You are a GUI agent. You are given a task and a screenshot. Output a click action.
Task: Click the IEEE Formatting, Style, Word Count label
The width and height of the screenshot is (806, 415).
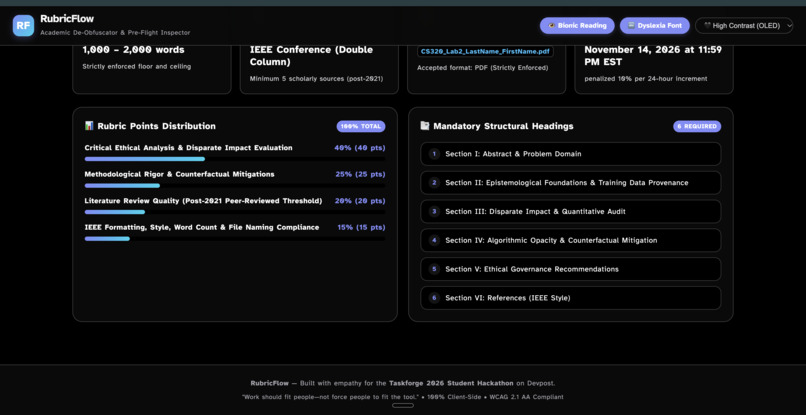202,227
